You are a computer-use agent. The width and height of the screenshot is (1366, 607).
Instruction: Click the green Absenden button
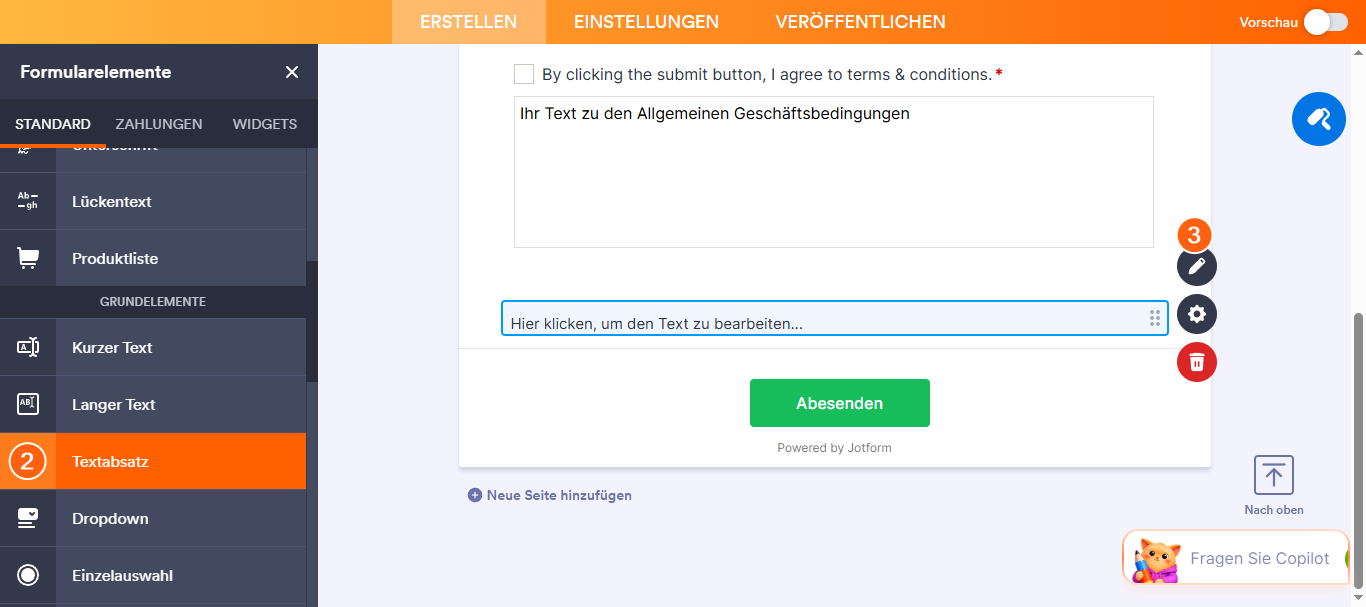pyautogui.click(x=840, y=403)
